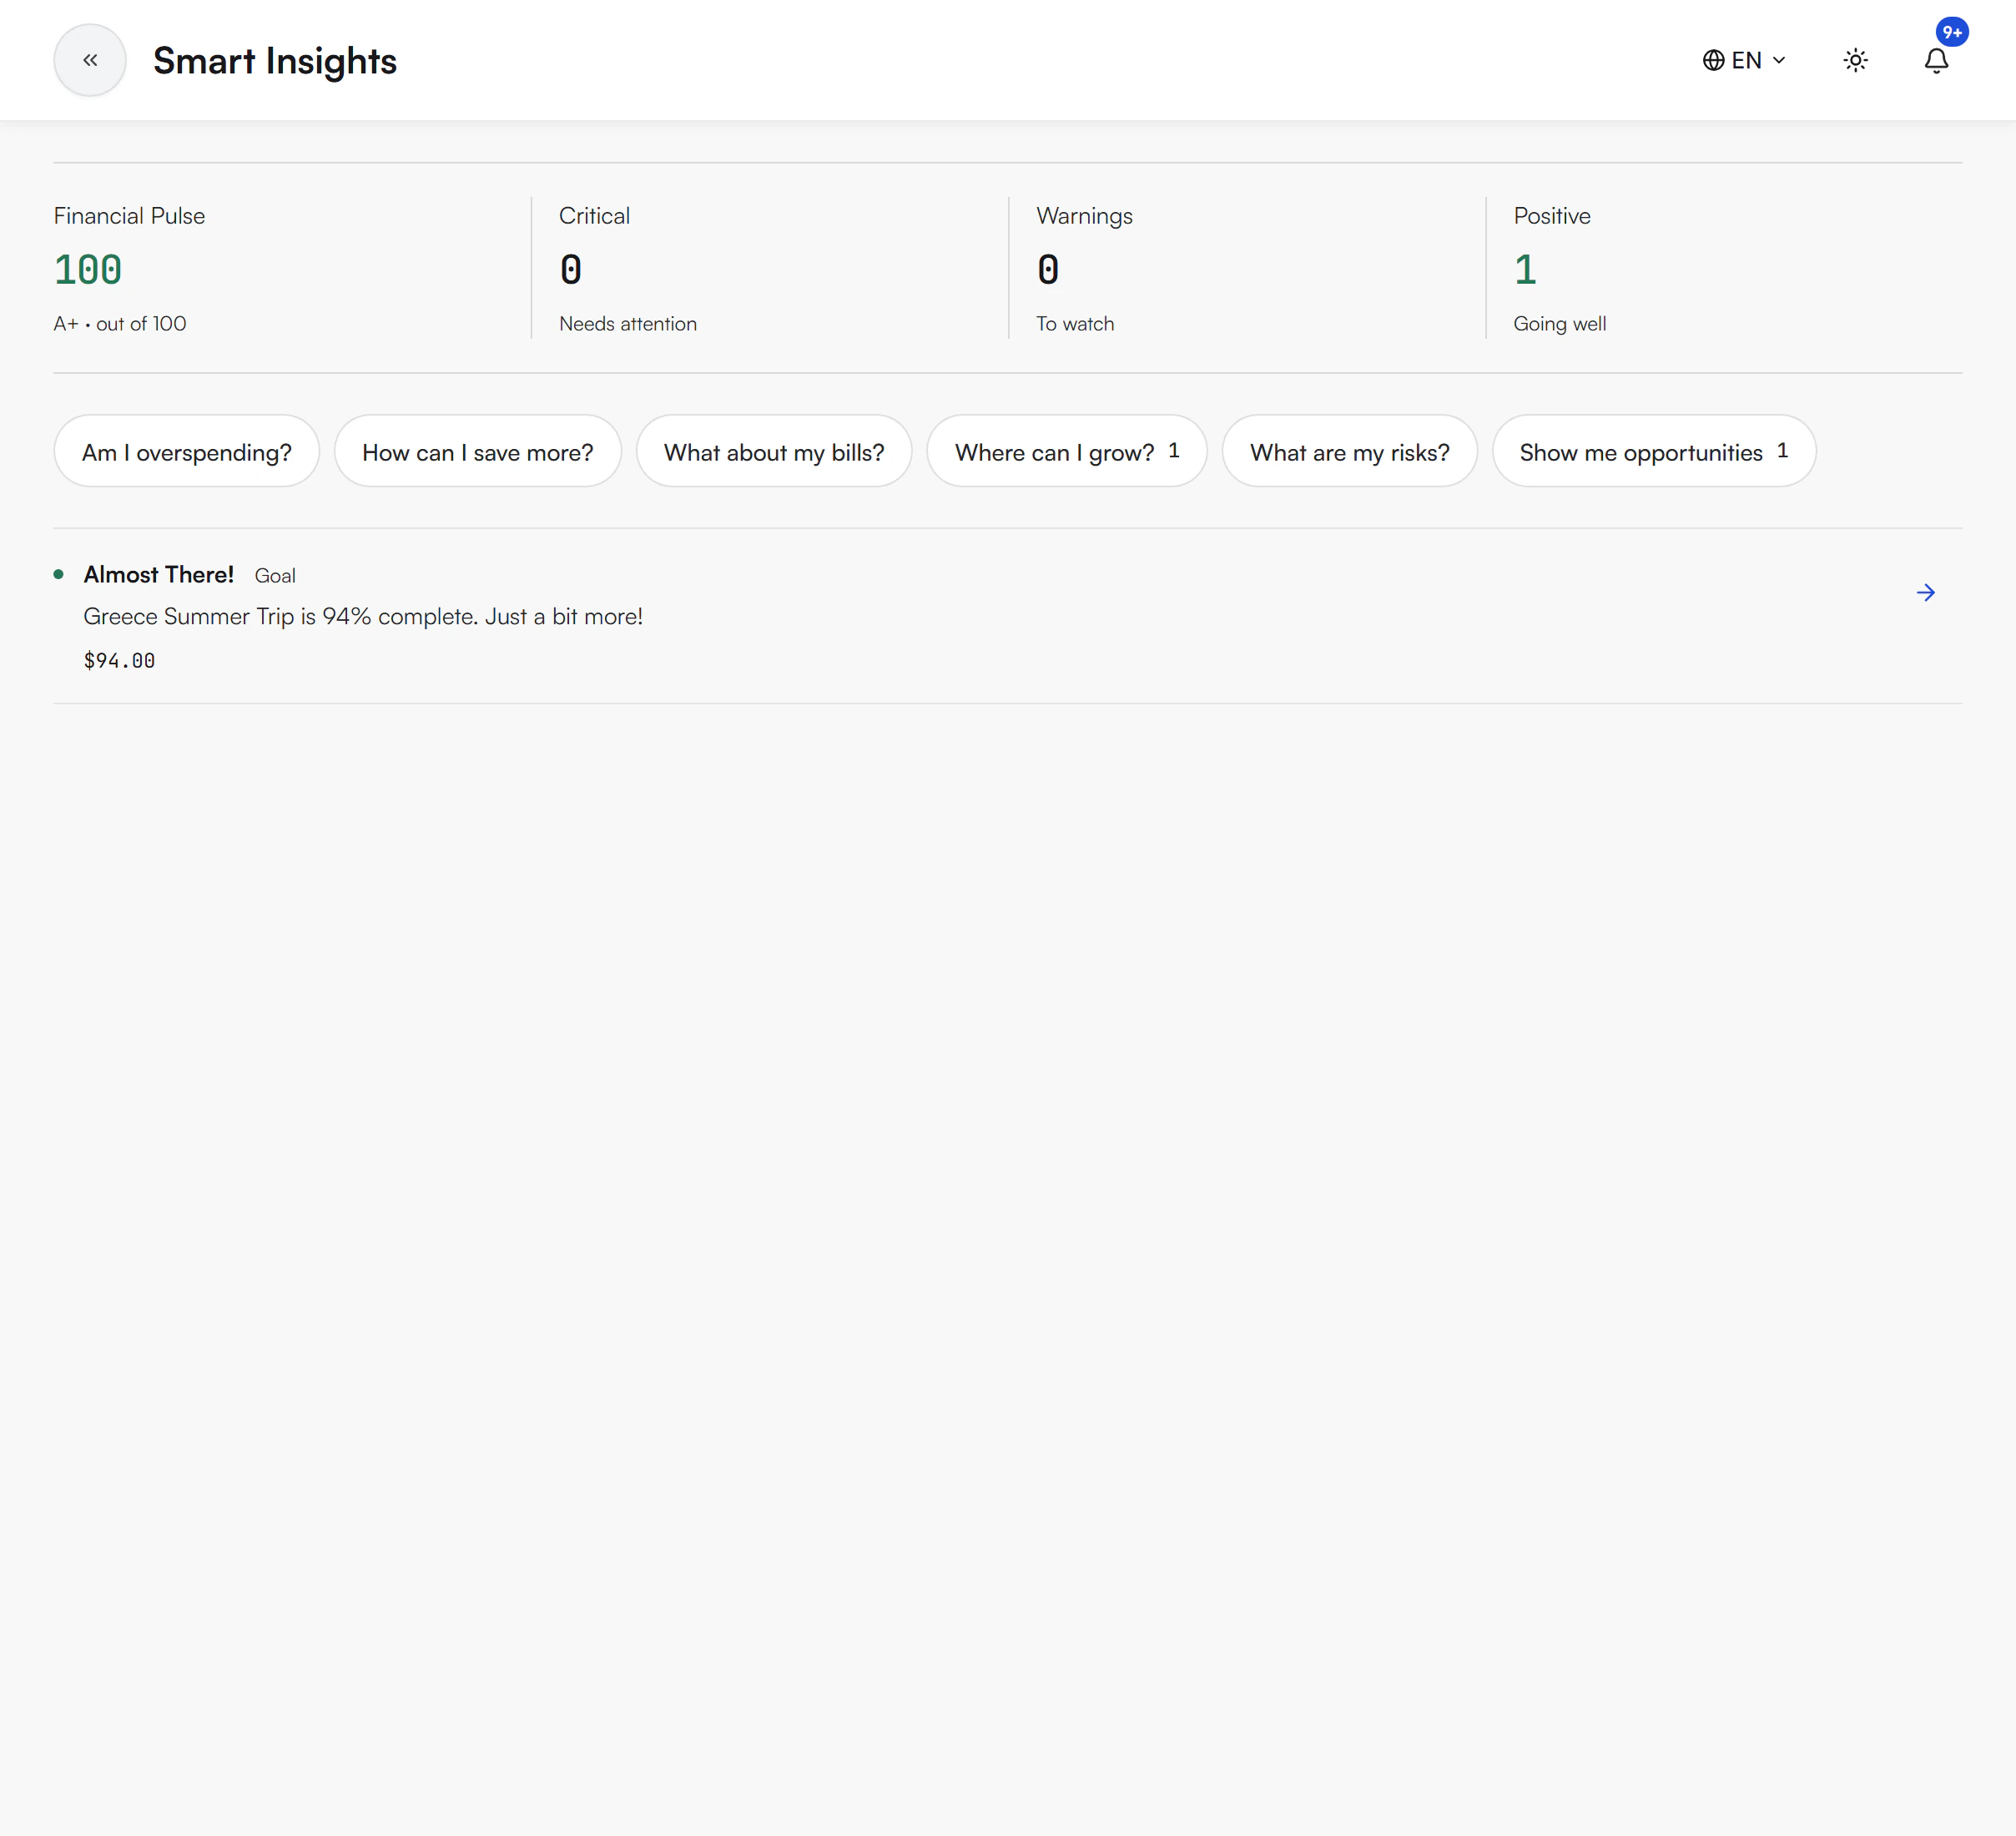Click the 'Goal' tag label
The width and height of the screenshot is (2016, 1836).
click(275, 576)
